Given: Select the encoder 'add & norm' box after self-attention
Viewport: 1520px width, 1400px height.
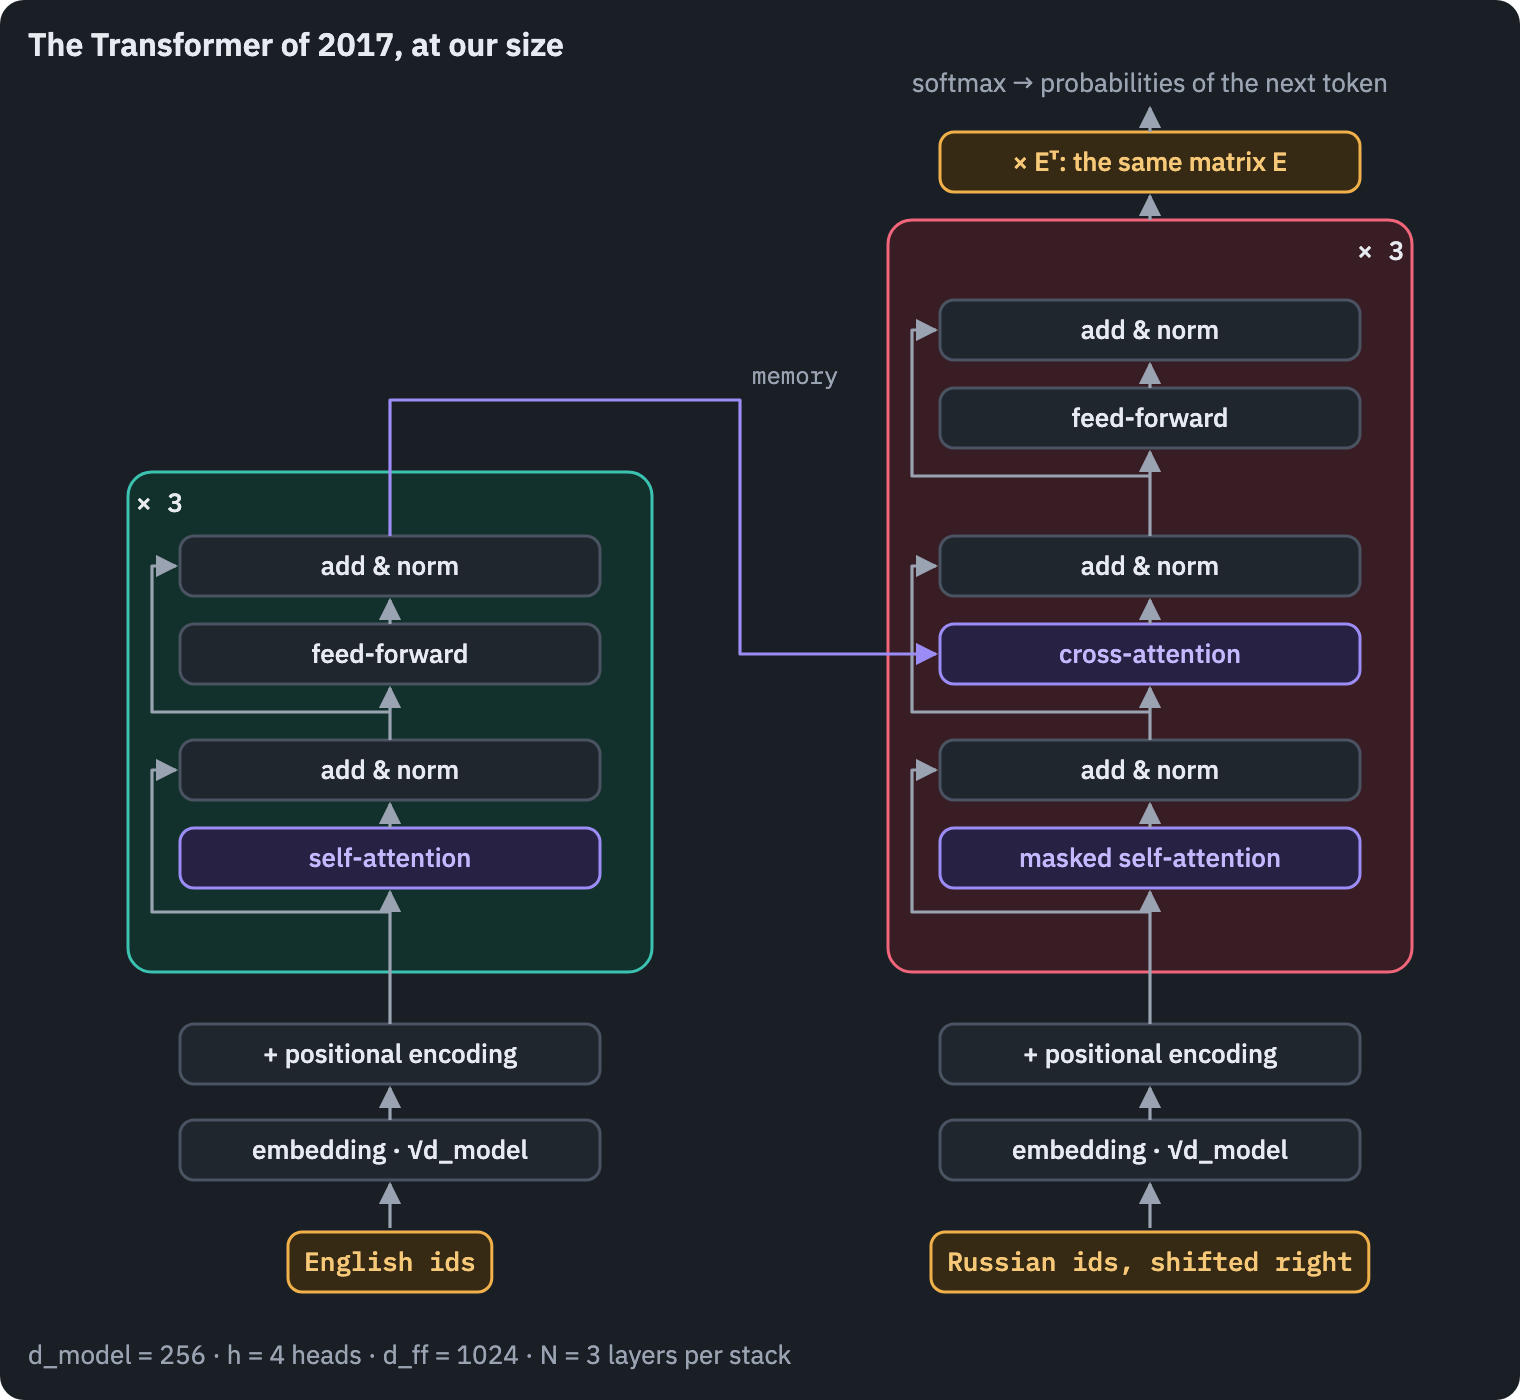Looking at the screenshot, I should [x=390, y=770].
